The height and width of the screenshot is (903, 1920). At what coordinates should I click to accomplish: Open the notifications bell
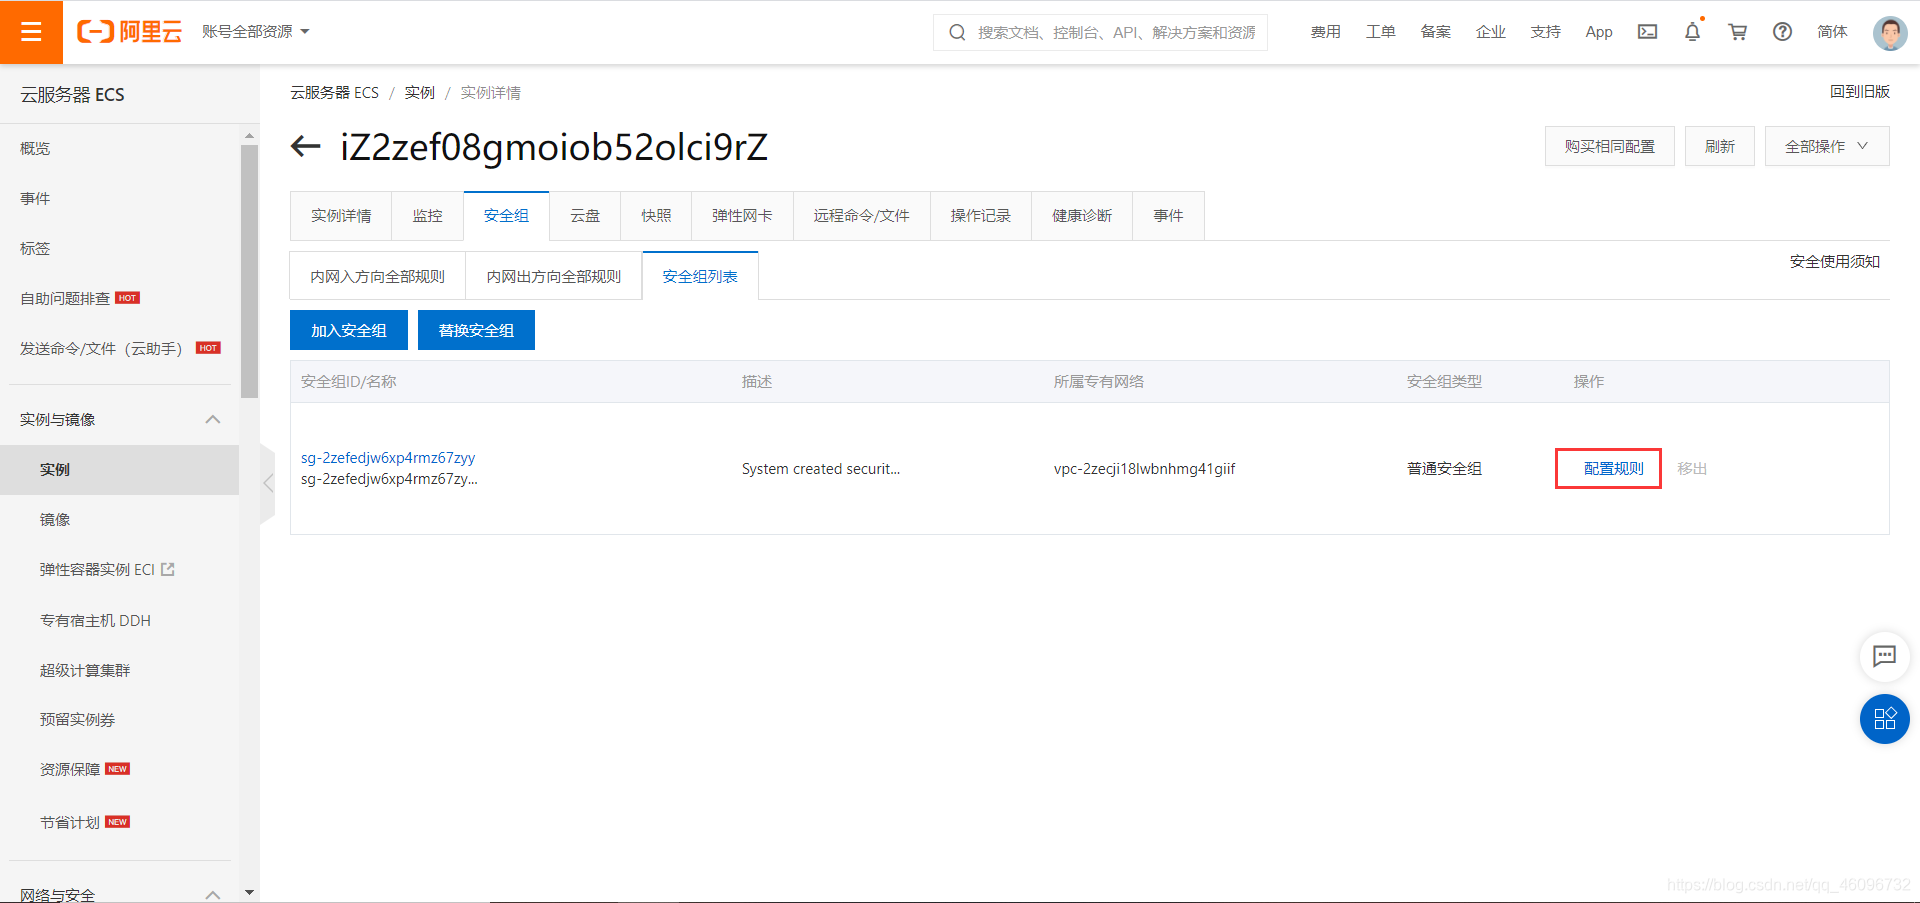pos(1692,32)
